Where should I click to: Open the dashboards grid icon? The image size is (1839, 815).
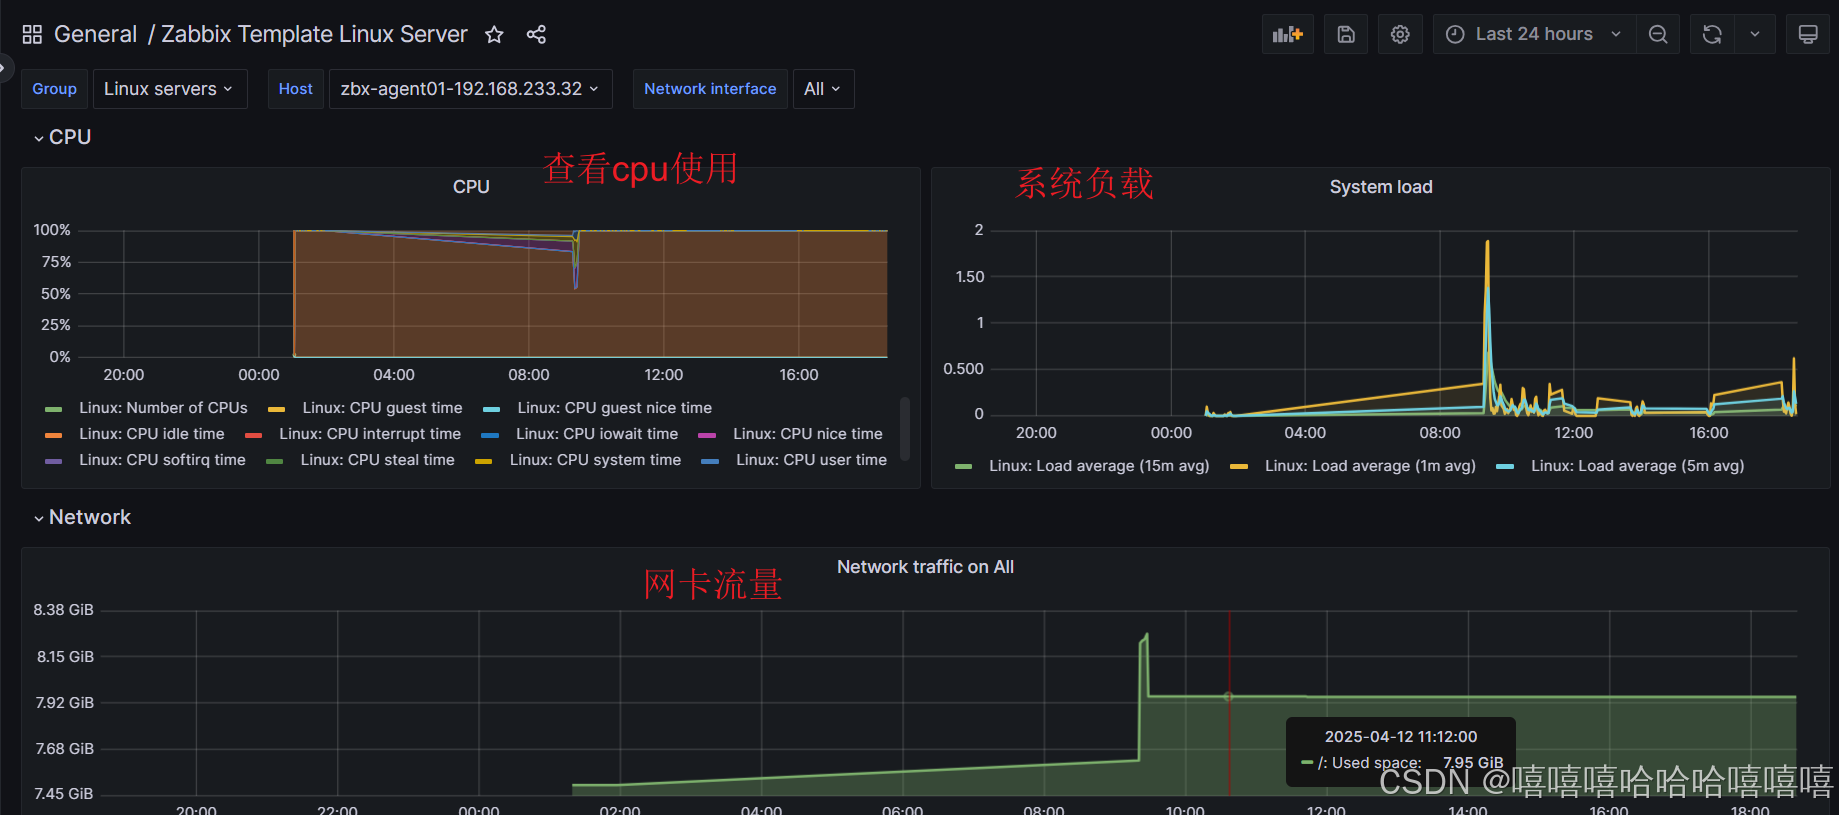coord(32,35)
